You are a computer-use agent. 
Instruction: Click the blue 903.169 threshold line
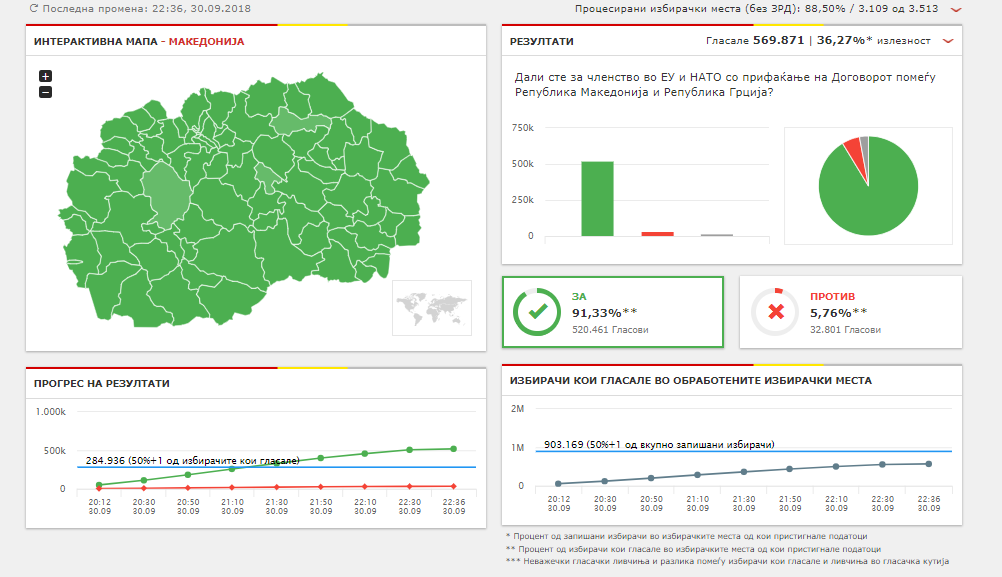click(x=850, y=451)
